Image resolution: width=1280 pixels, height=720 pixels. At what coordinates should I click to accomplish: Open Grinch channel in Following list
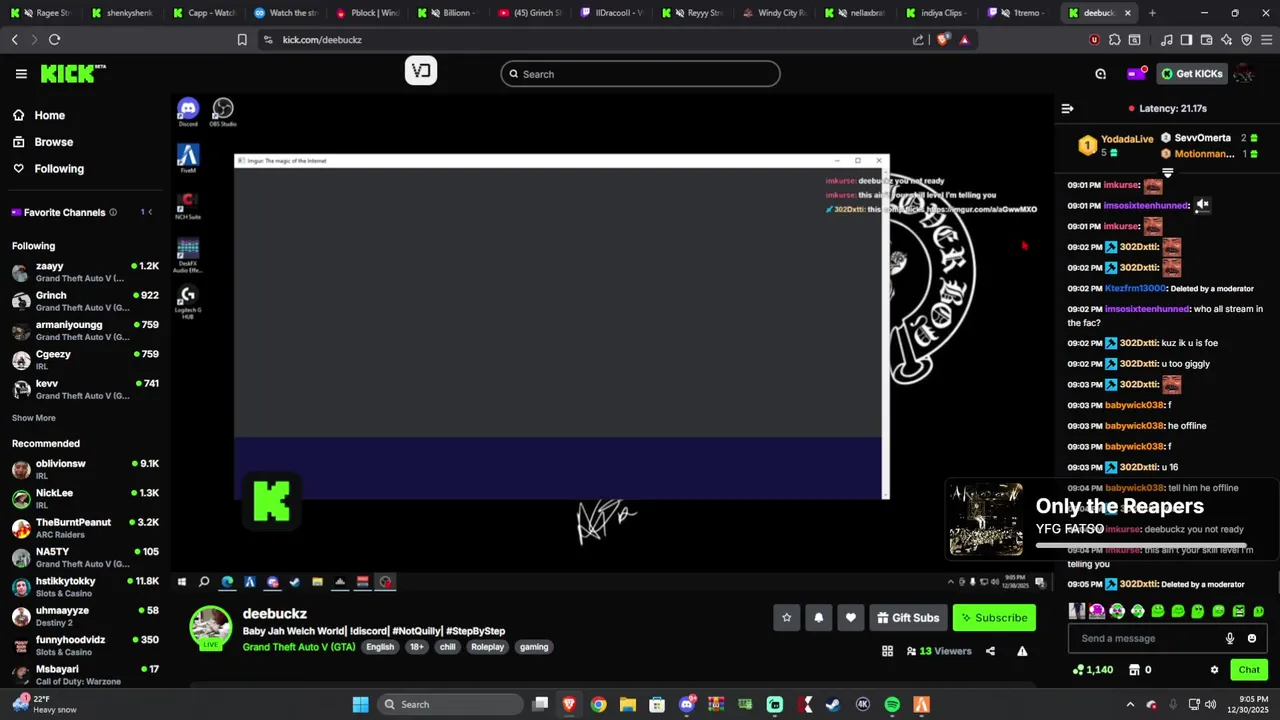coord(85,301)
